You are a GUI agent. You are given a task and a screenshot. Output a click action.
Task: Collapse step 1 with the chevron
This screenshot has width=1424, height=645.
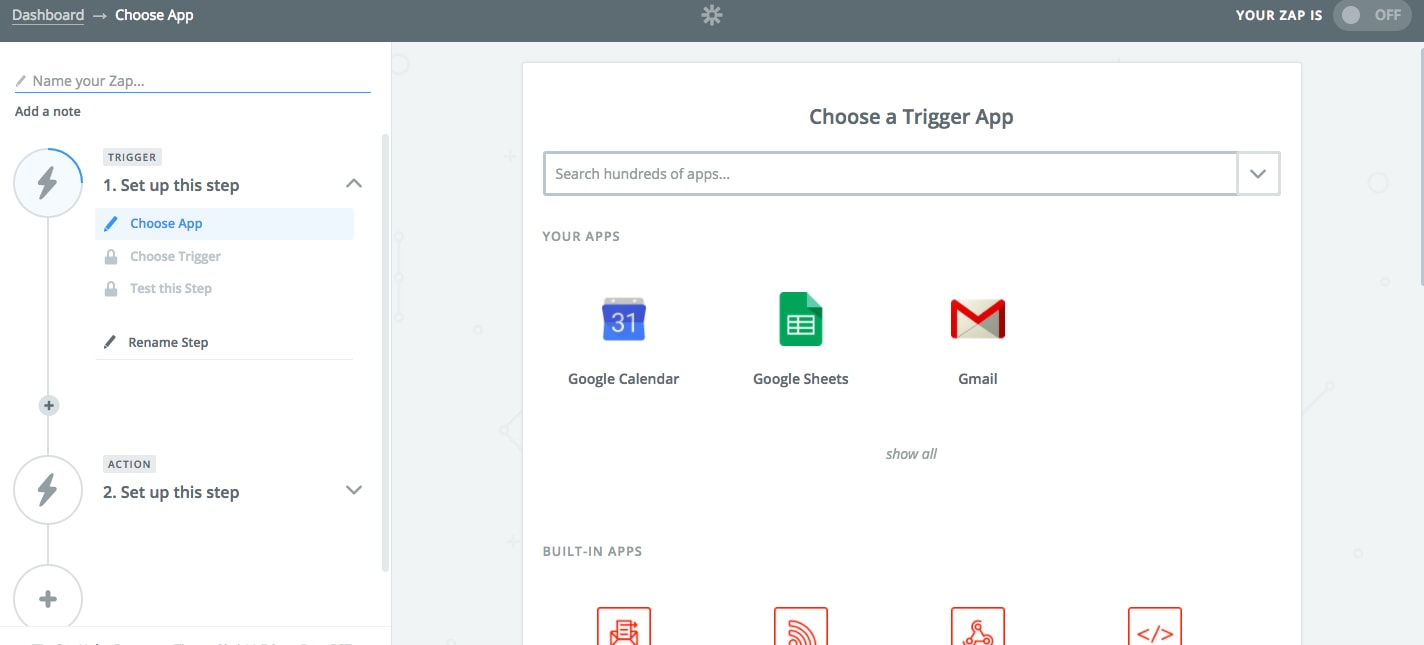353,184
